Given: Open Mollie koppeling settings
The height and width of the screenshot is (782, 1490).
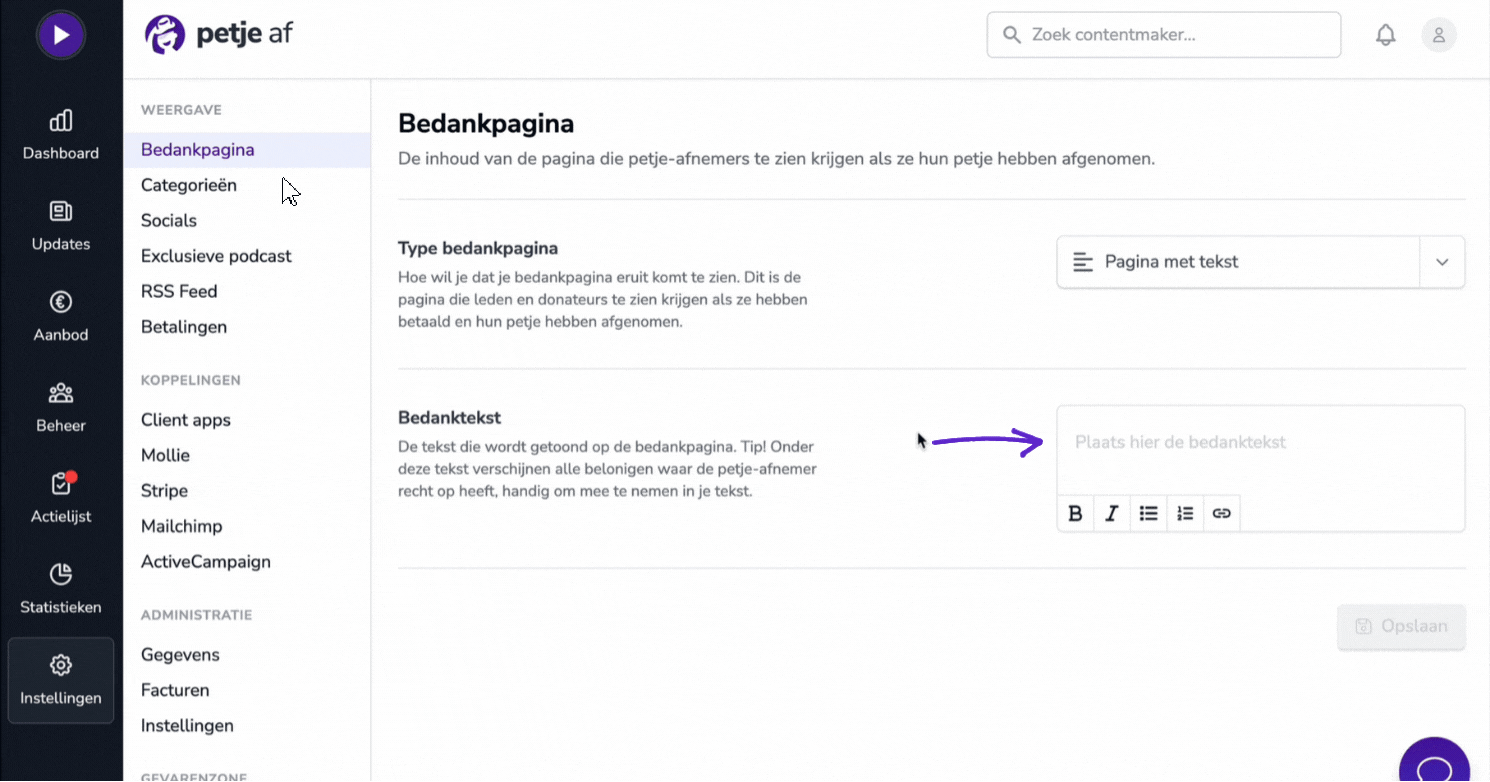Looking at the screenshot, I should [x=165, y=455].
